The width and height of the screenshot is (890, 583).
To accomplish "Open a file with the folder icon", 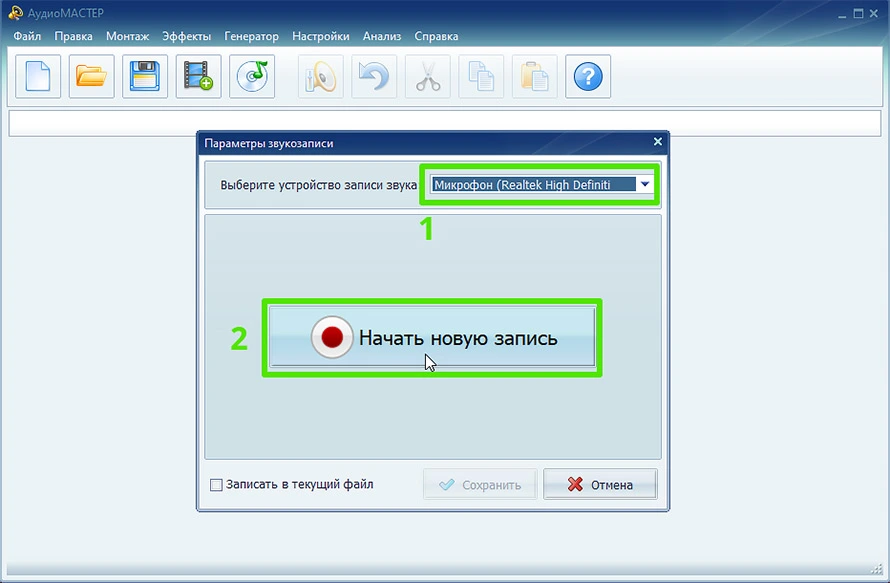I will (x=92, y=77).
